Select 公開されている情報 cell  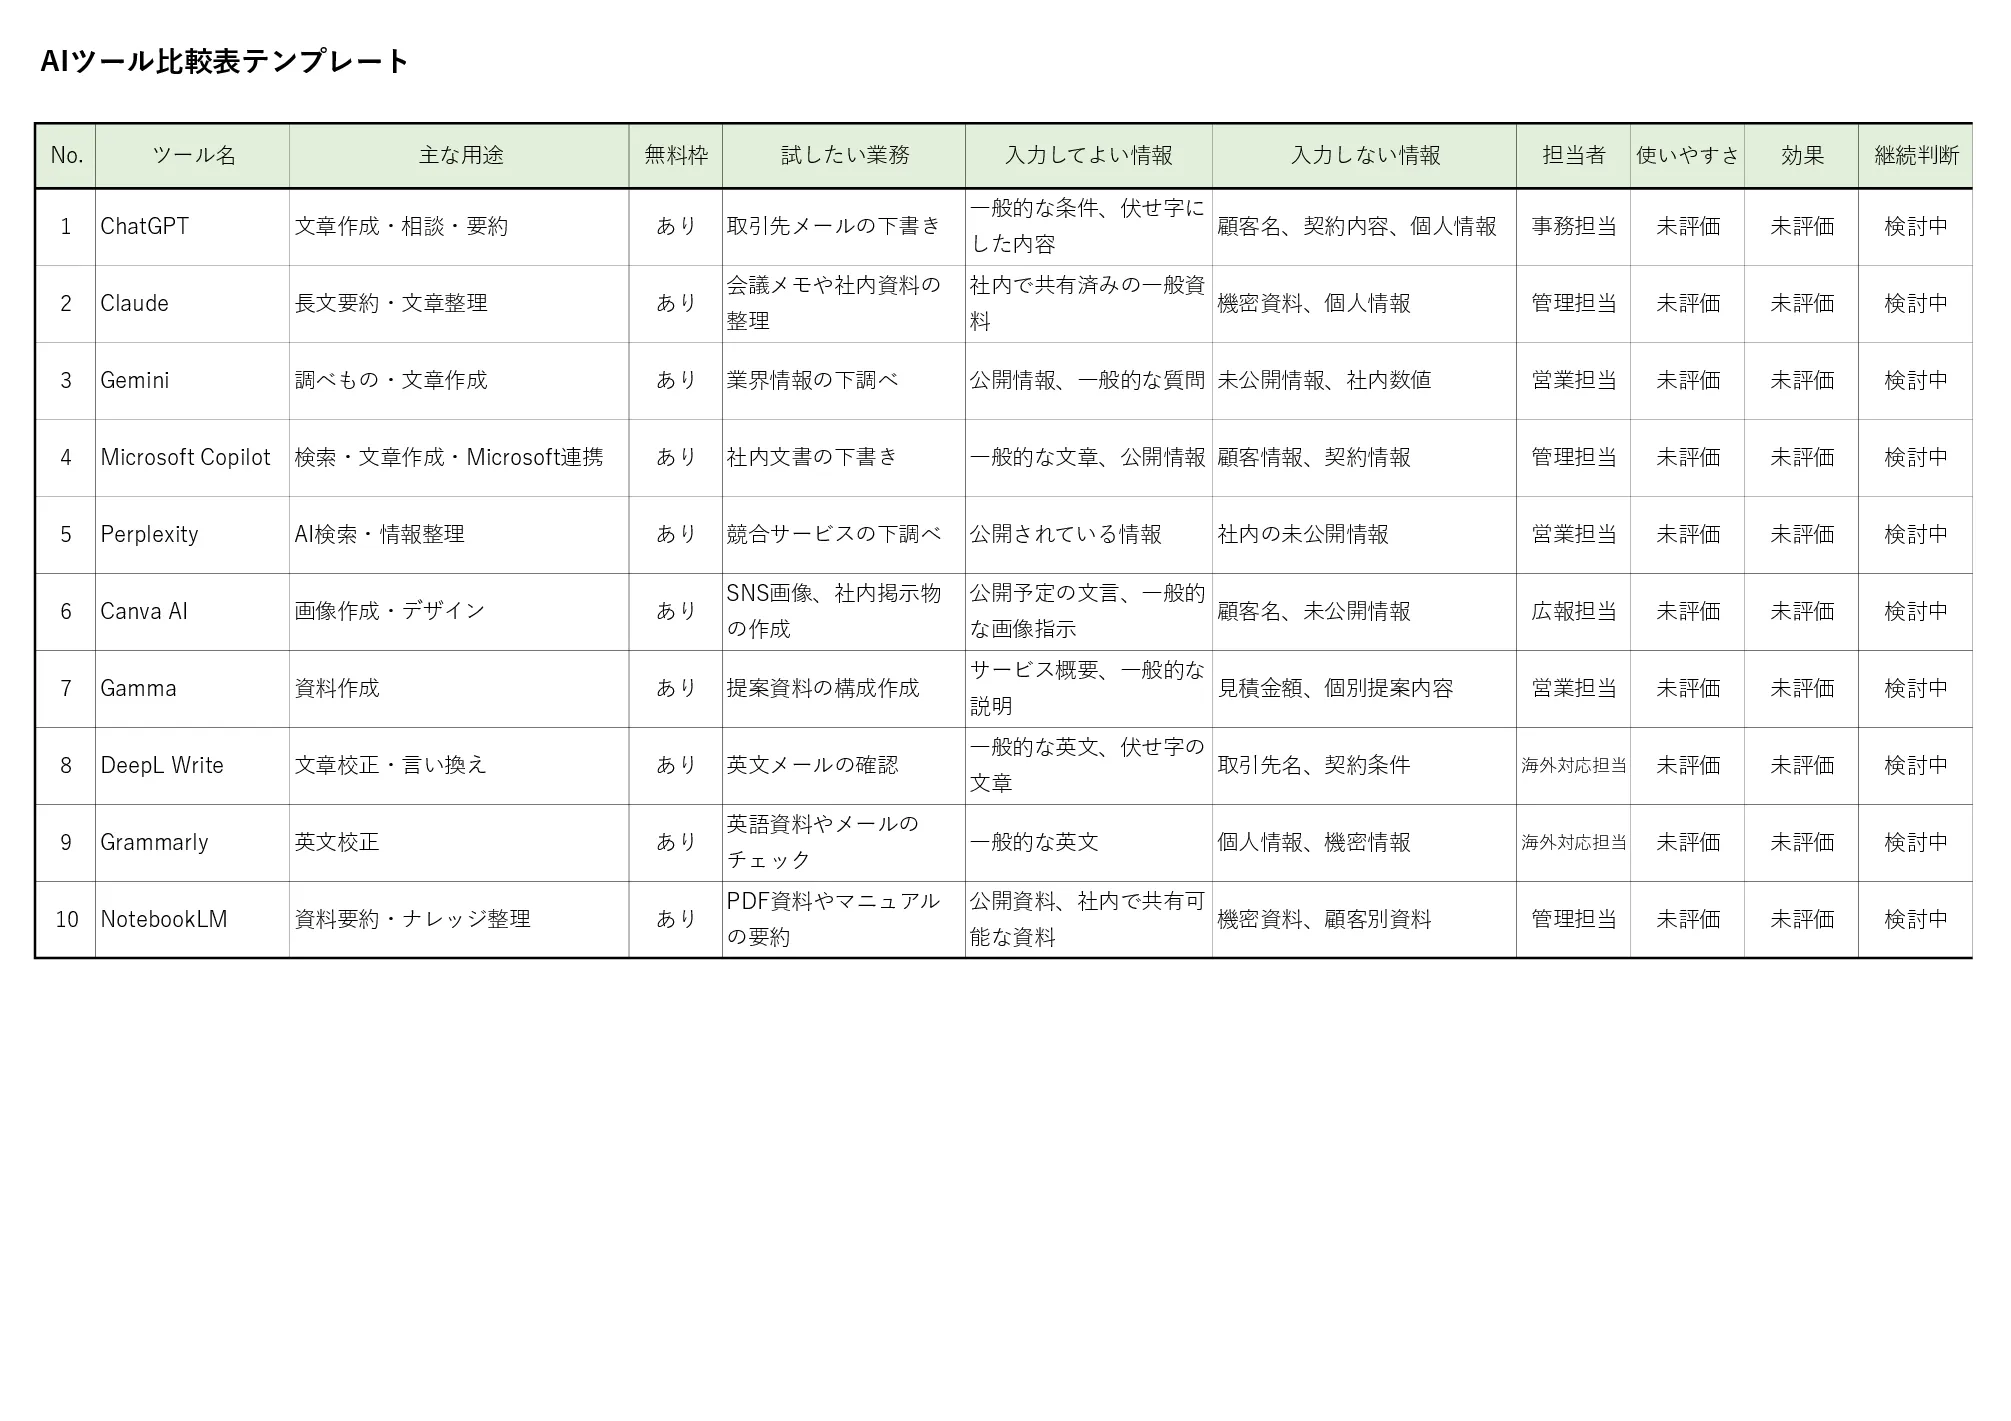[1089, 535]
